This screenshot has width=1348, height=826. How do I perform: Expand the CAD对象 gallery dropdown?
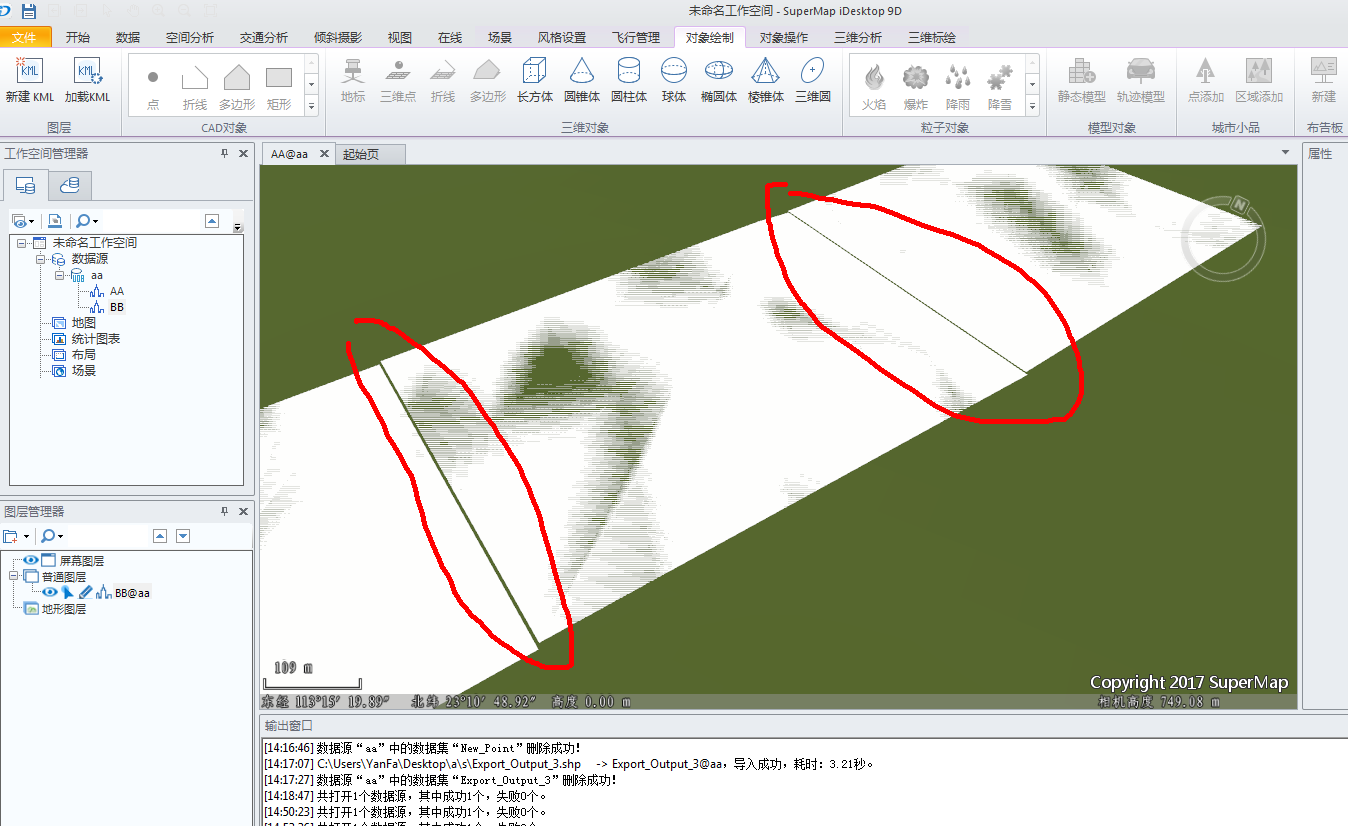click(311, 106)
